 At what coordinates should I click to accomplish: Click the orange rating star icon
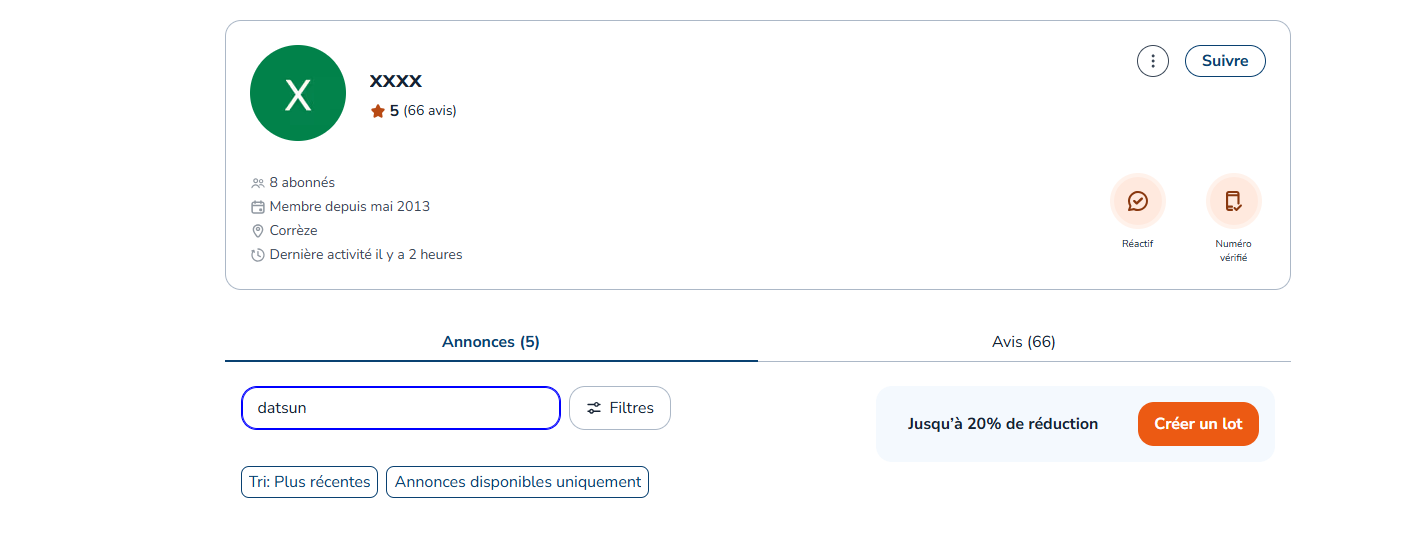378,111
